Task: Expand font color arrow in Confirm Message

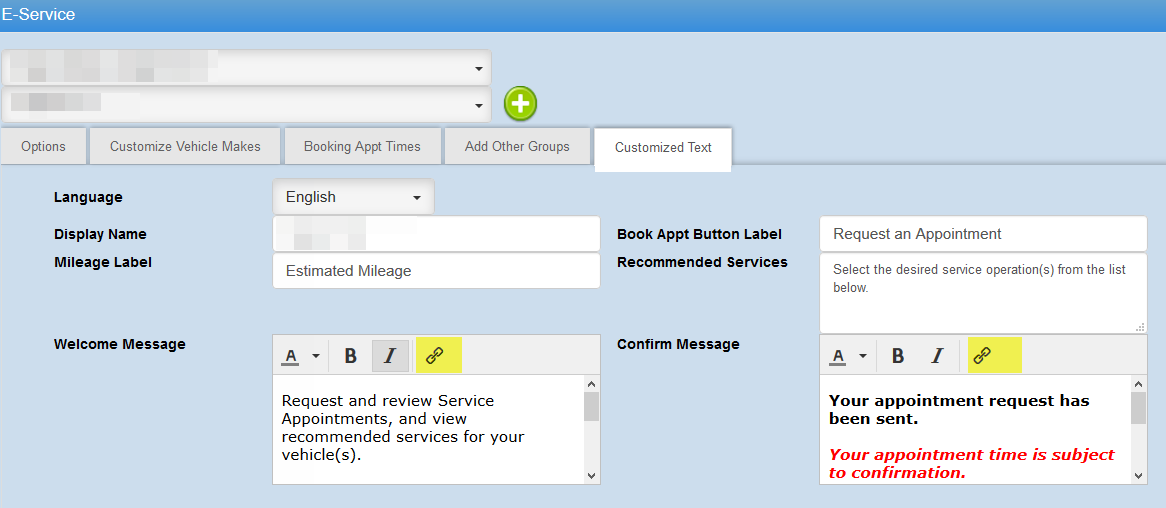Action: coord(863,356)
